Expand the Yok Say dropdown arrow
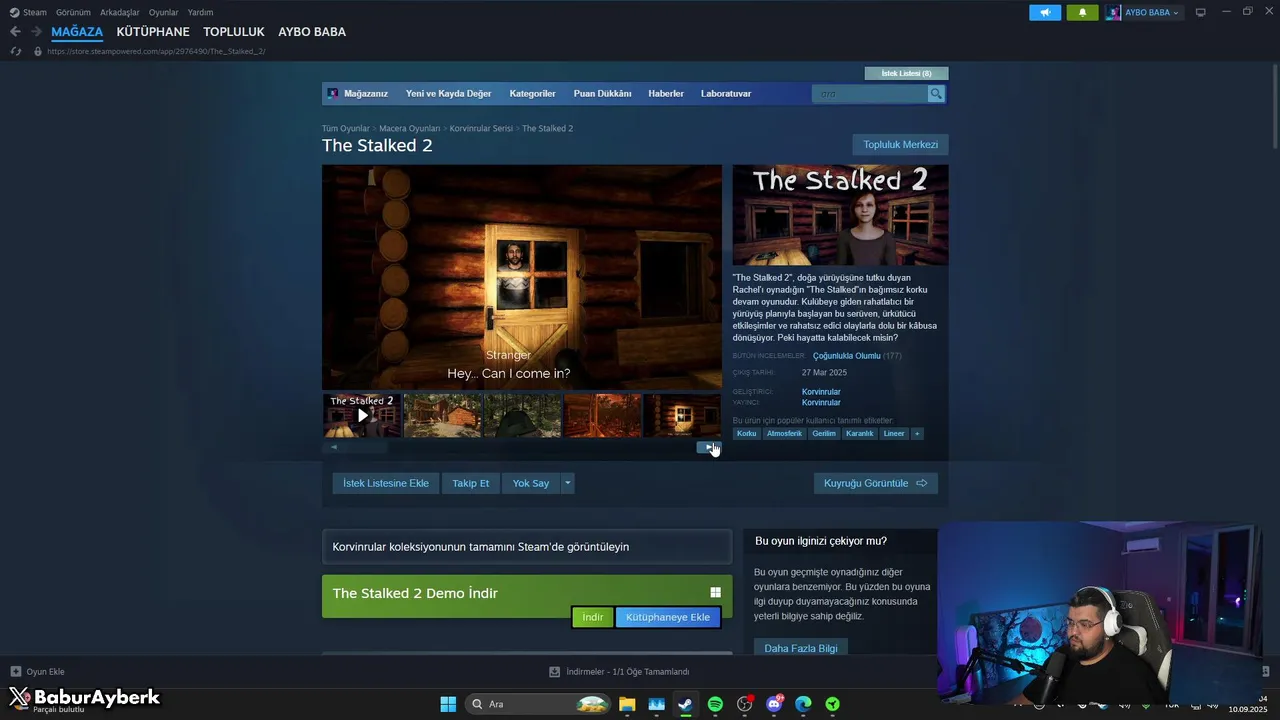 coord(567,483)
